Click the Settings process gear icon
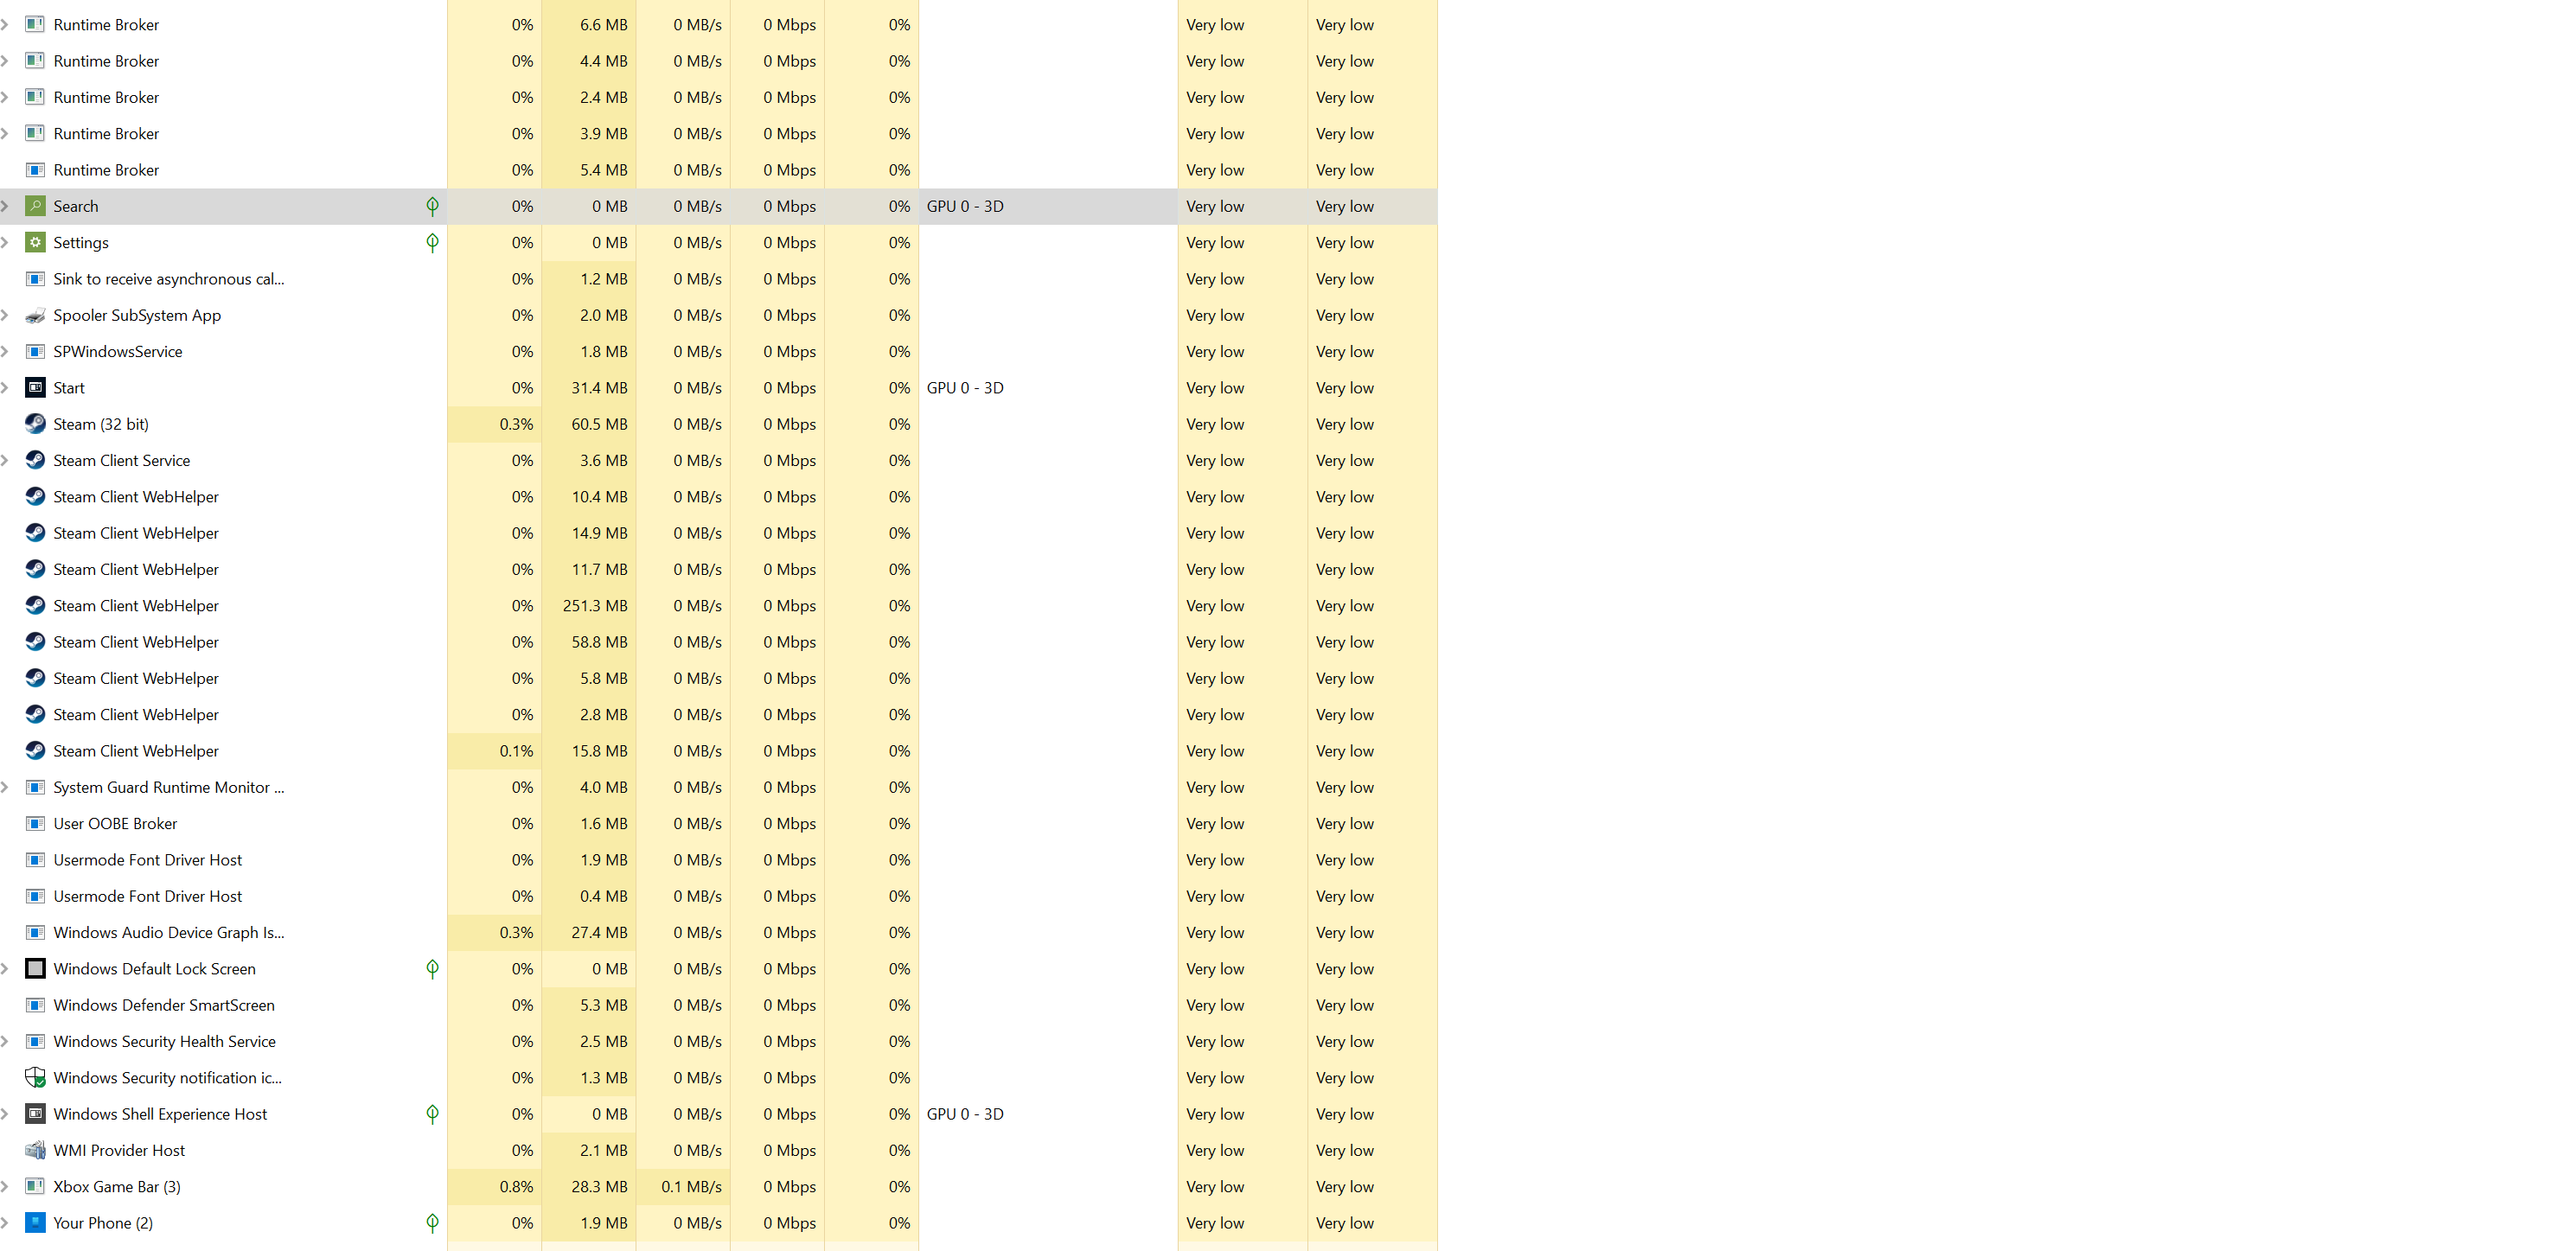This screenshot has height=1251, width=2576. point(35,242)
